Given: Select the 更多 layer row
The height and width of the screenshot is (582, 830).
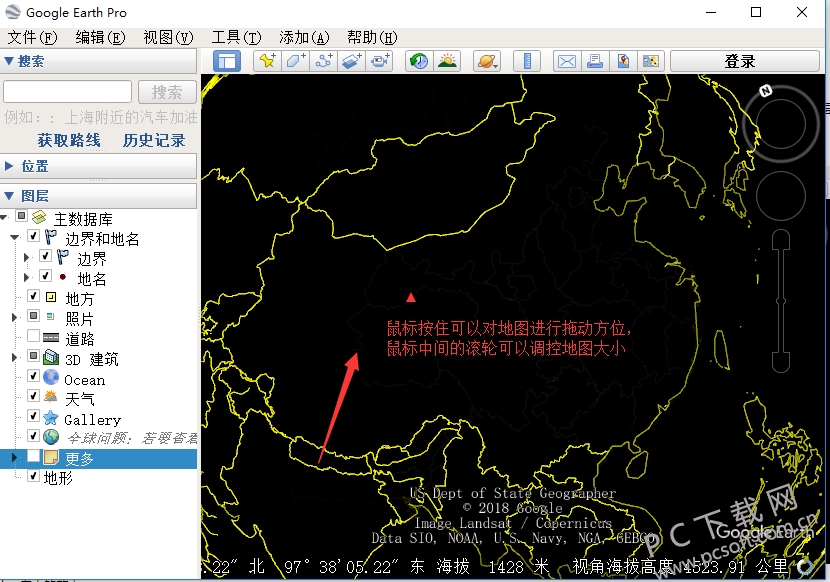Looking at the screenshot, I should [98, 459].
